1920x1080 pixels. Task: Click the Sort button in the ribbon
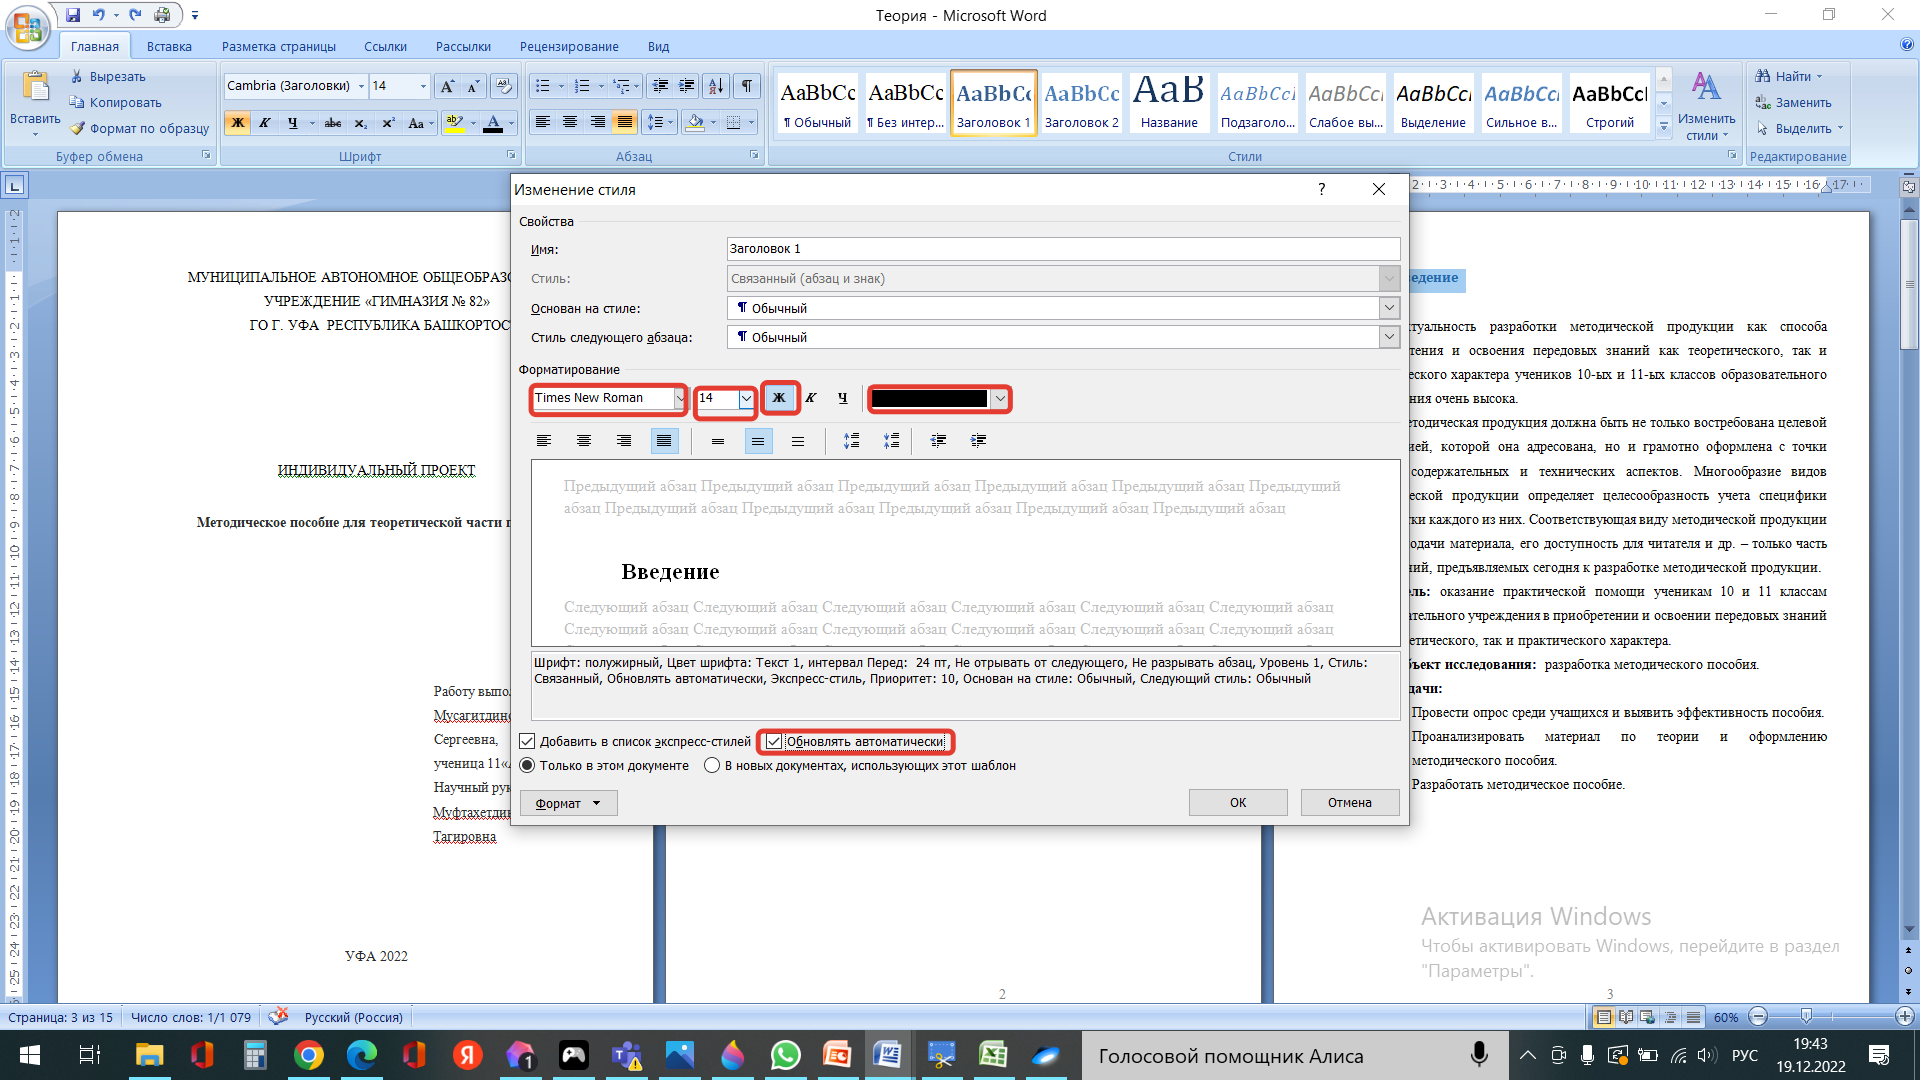coord(715,86)
